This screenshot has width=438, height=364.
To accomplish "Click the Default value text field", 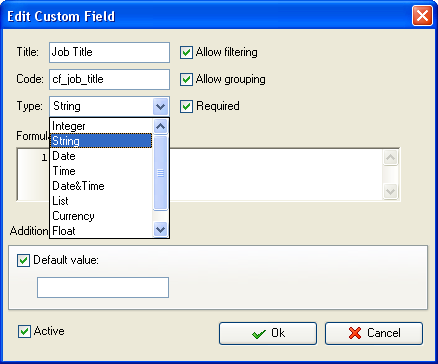I will (103, 287).
